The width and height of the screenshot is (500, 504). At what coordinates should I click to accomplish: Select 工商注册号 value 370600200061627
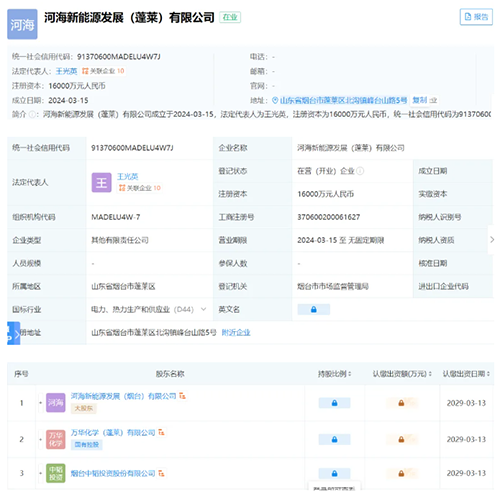(x=329, y=217)
